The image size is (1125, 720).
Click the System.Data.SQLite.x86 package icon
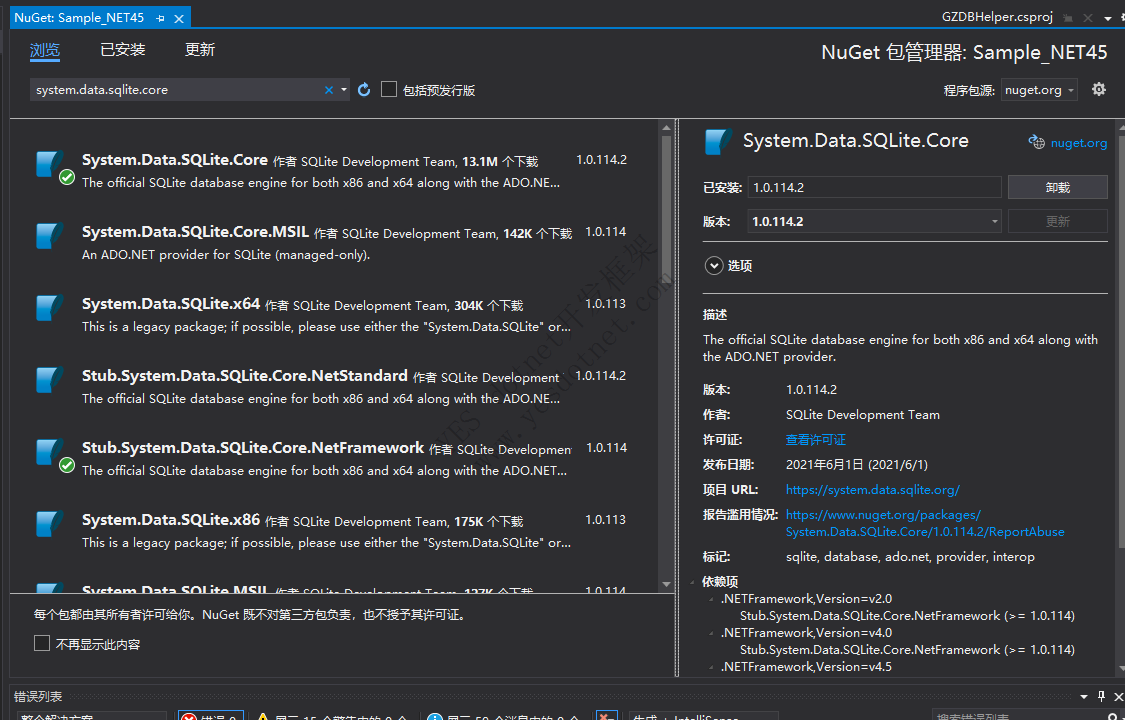coord(49,524)
